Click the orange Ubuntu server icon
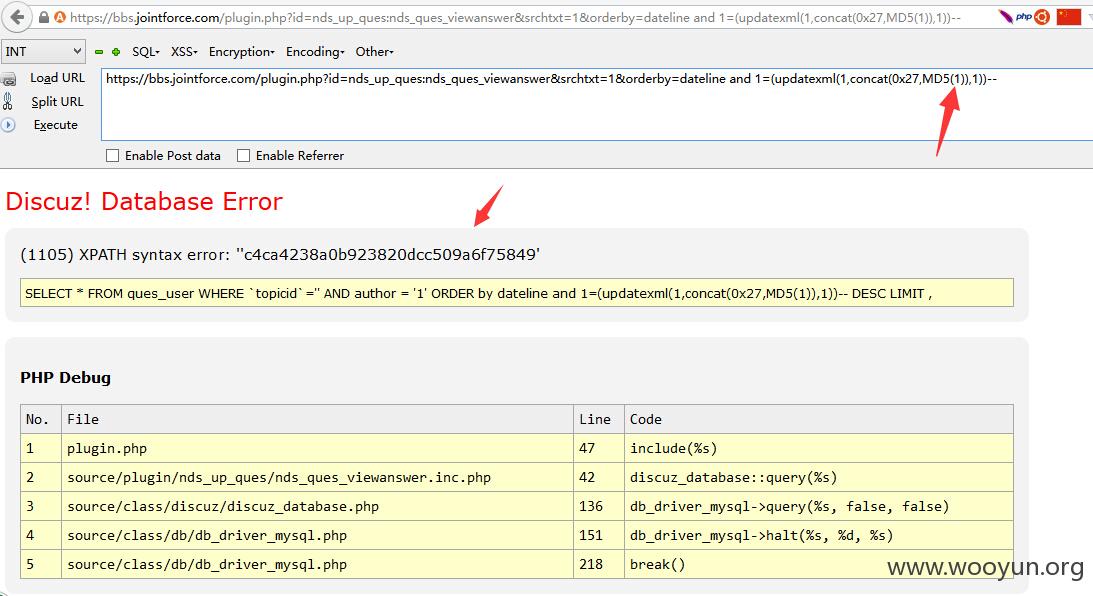The width and height of the screenshot is (1093, 596). pos(1042,17)
